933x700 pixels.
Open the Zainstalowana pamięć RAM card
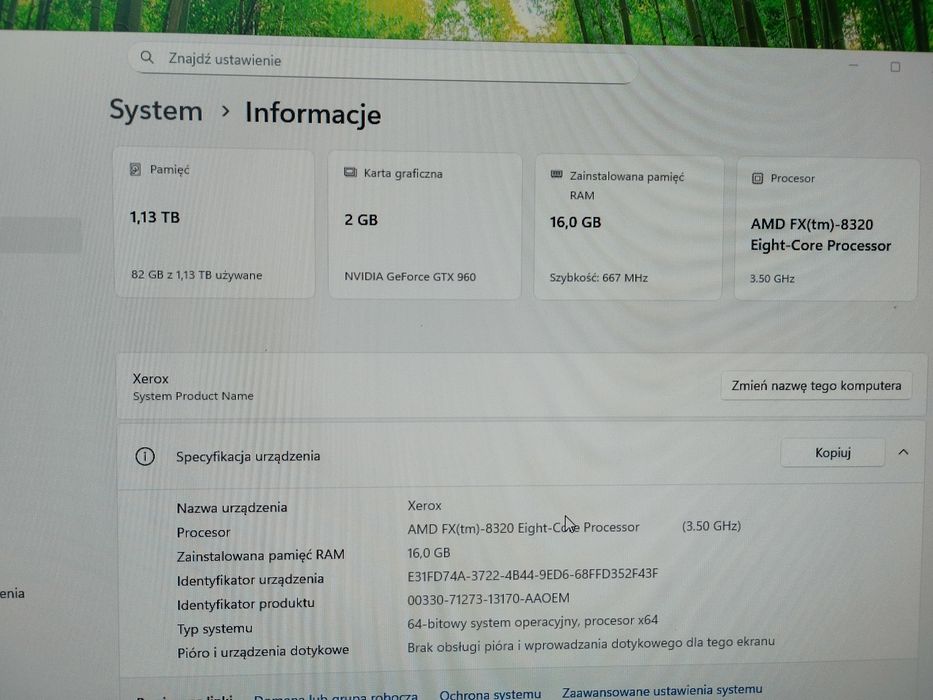coord(628,228)
